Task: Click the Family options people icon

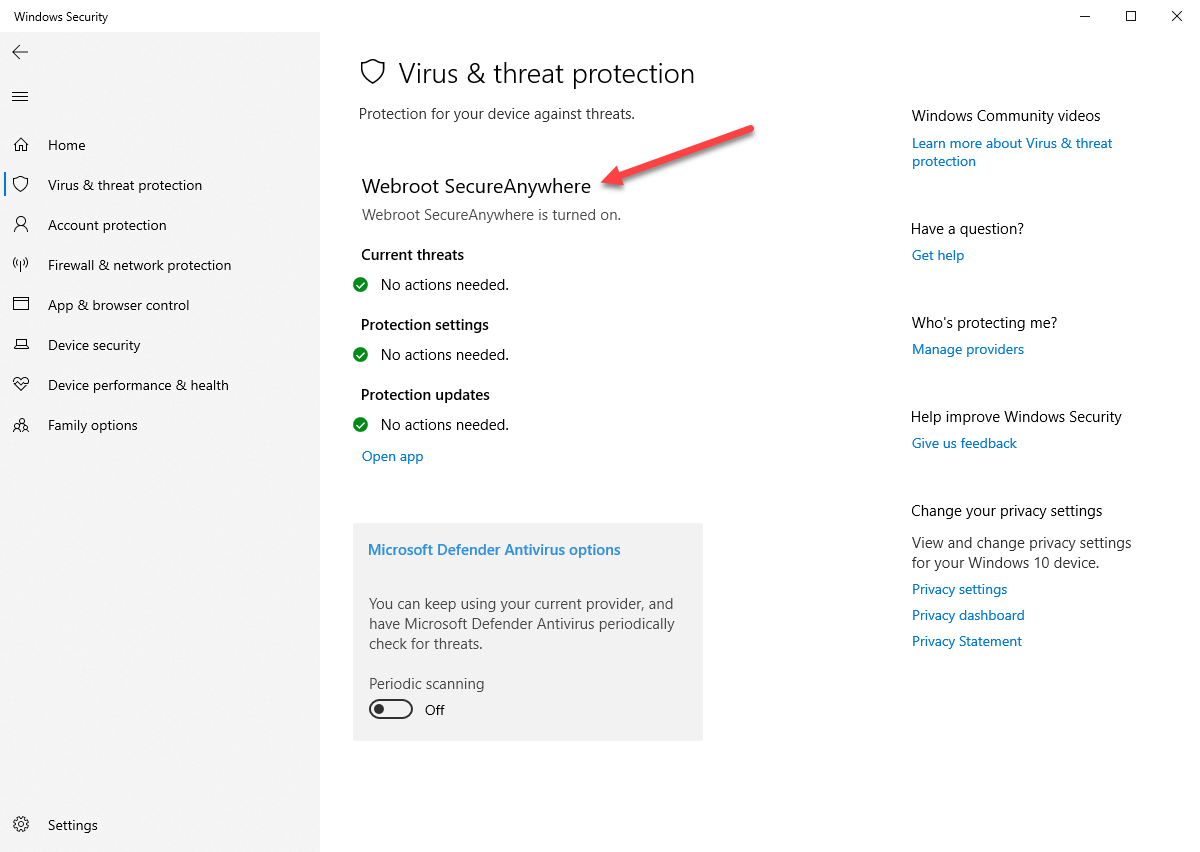Action: 21,425
